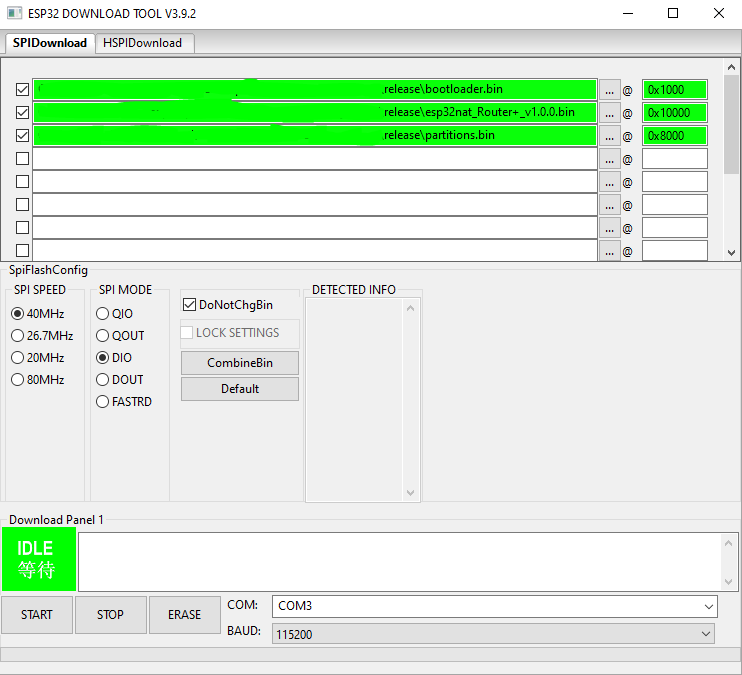Click the partitions.bin file path field

pyautogui.click(x=315, y=135)
